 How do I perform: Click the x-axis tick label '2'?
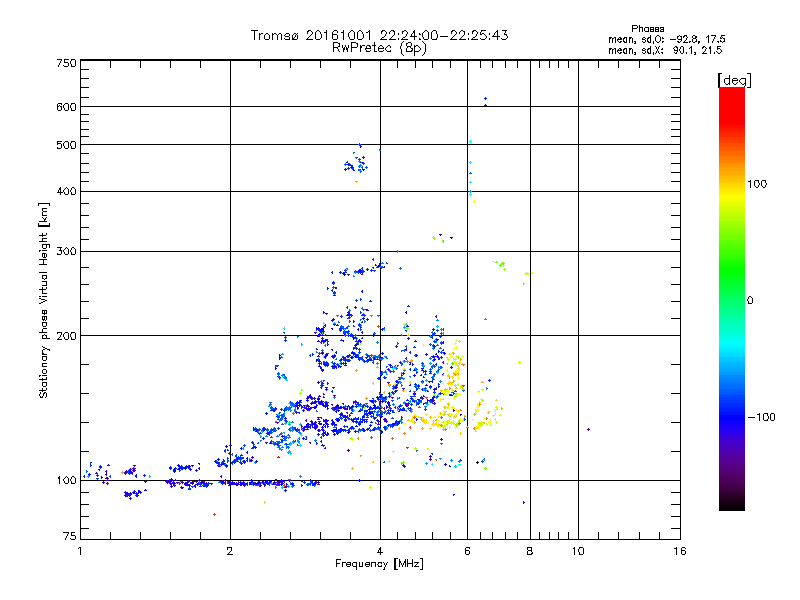[230, 551]
